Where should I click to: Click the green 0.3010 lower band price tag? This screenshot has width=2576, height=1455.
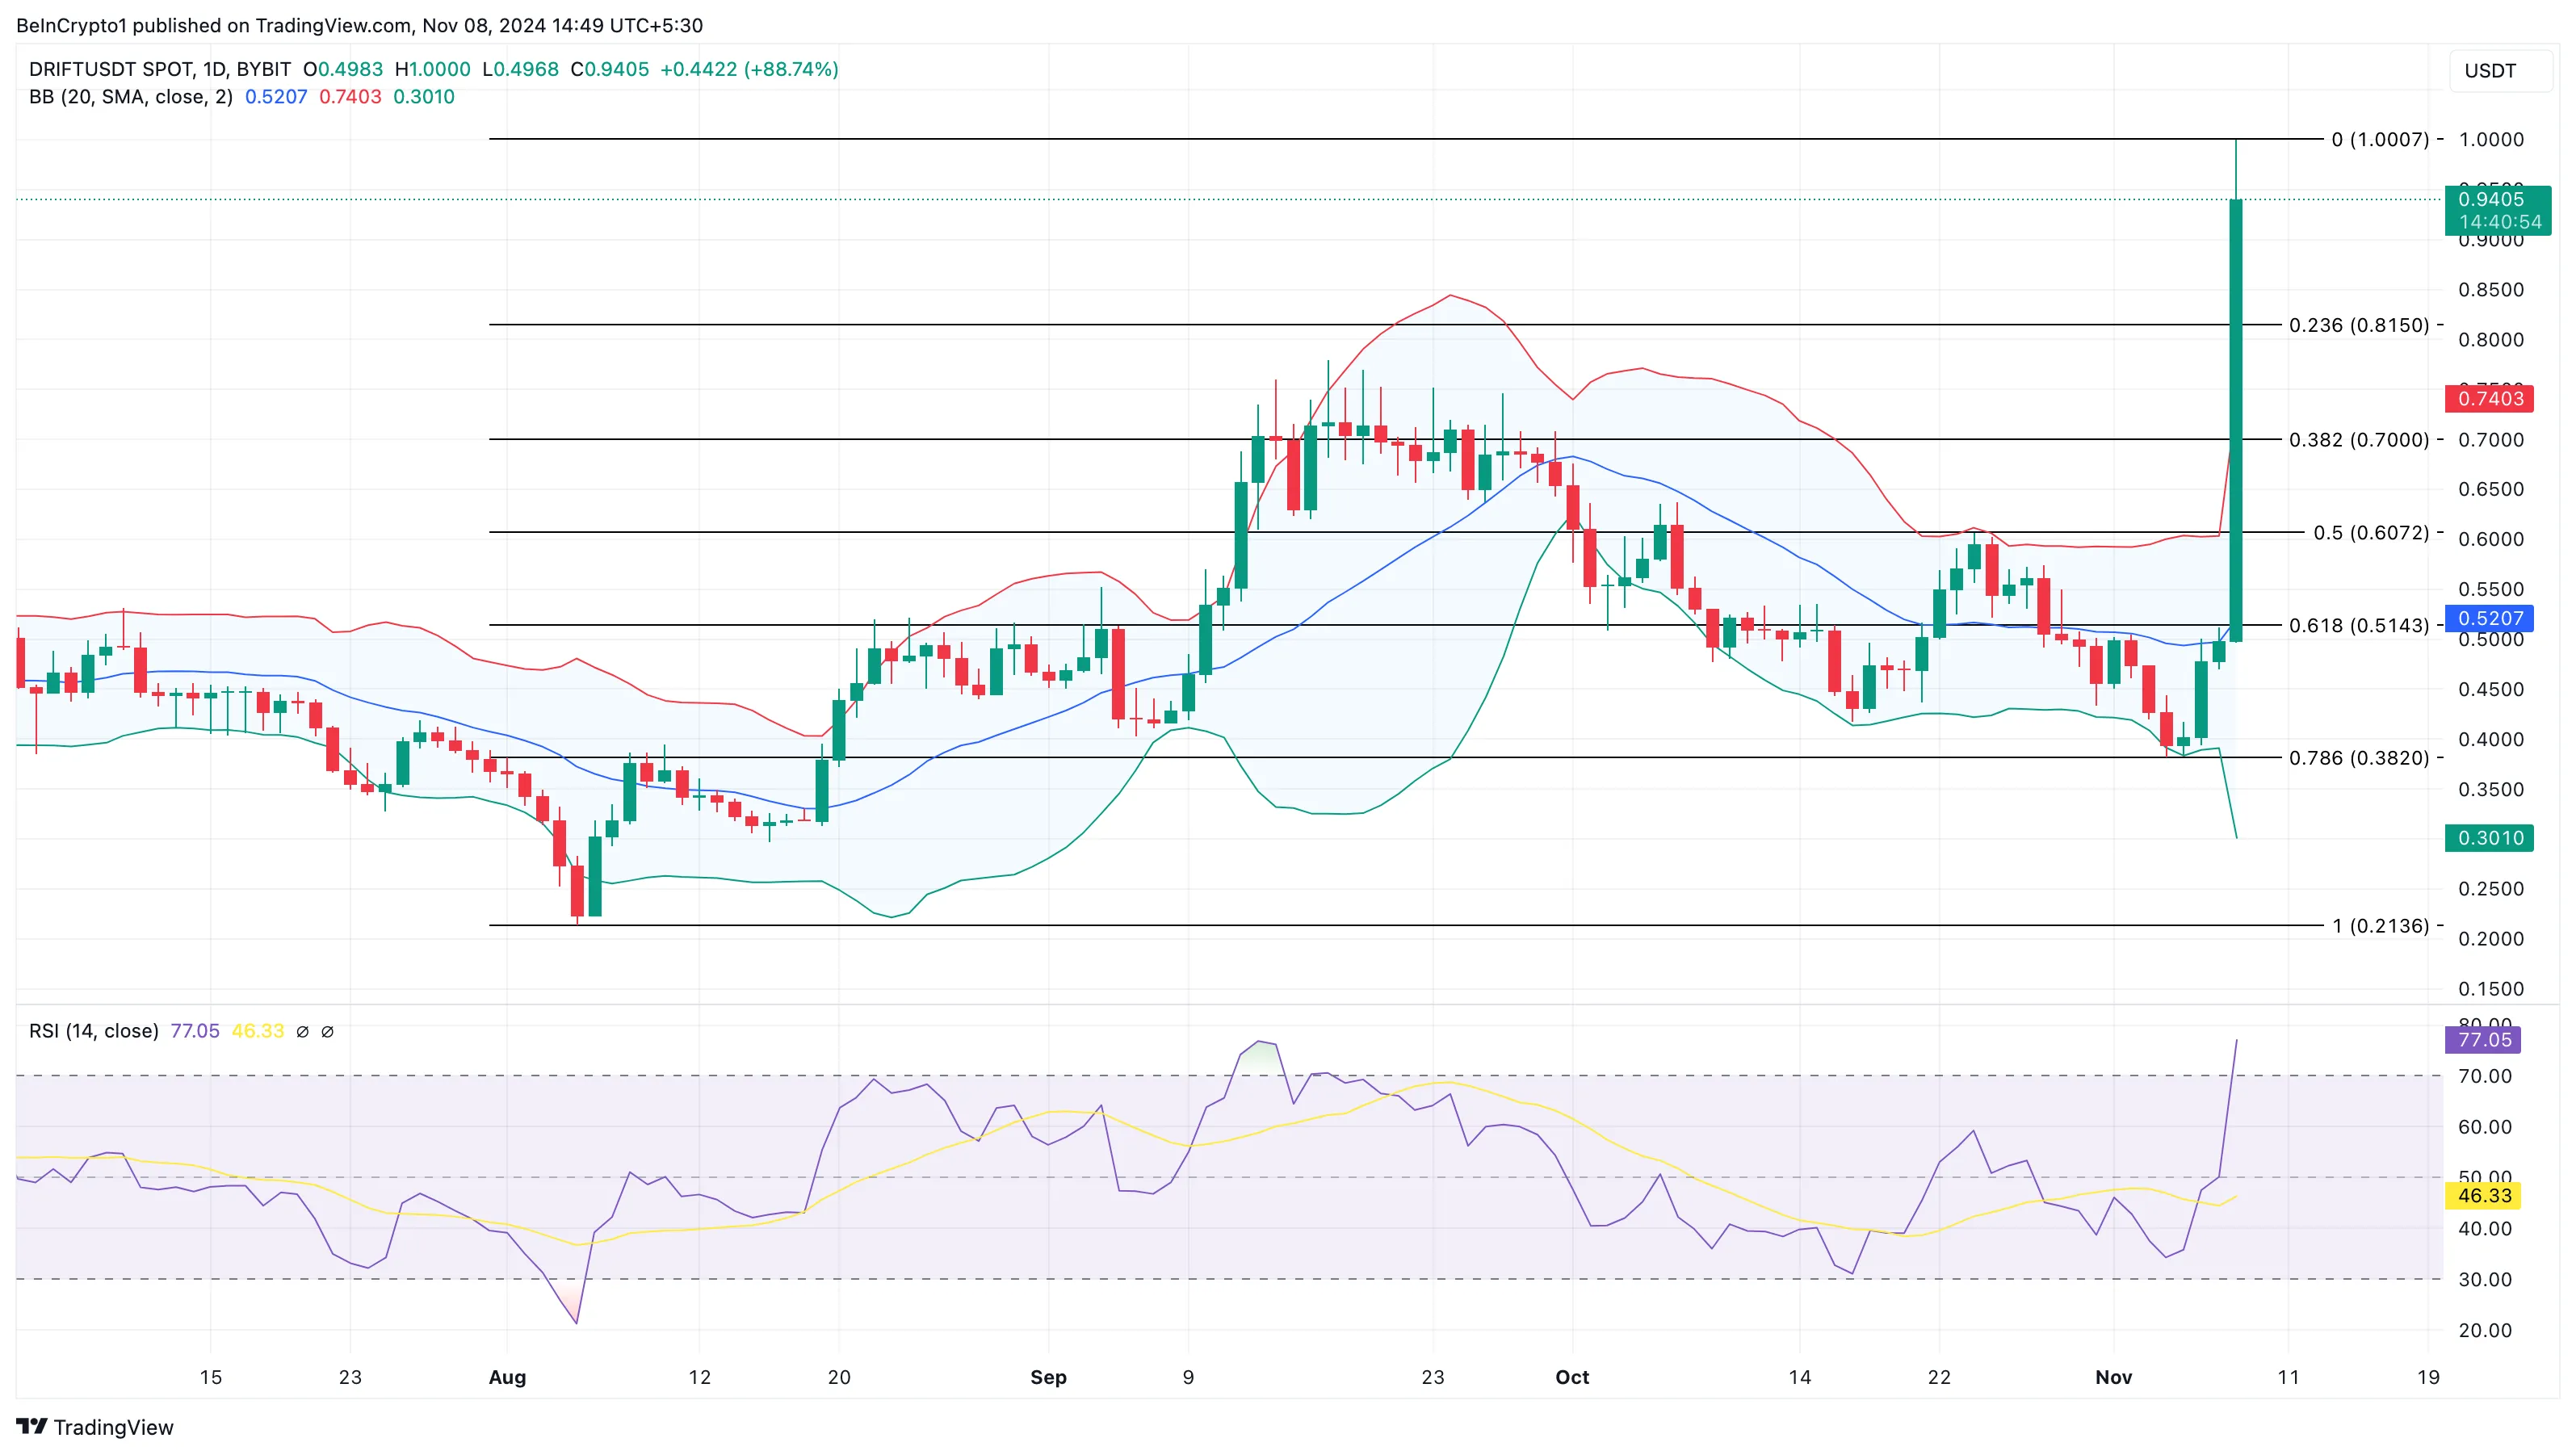pos(2489,838)
